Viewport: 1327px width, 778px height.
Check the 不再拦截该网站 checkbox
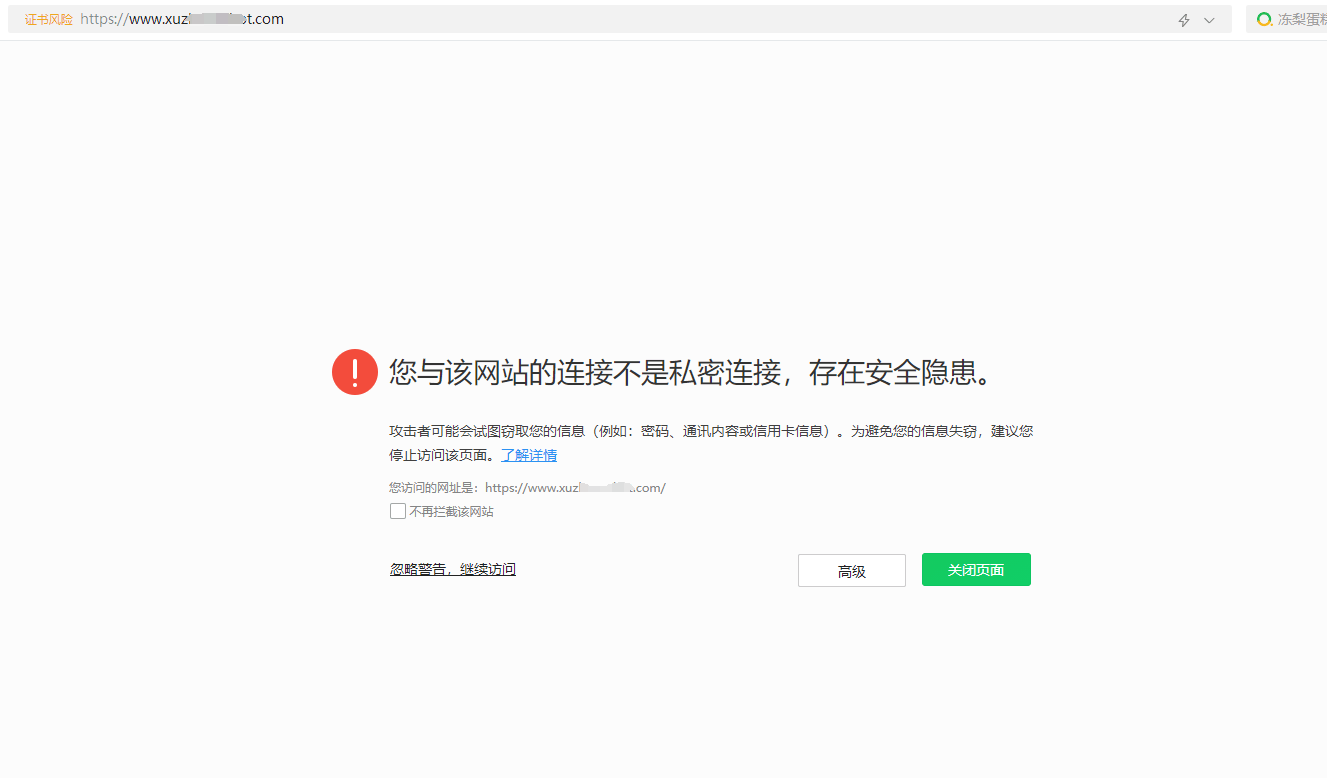coord(398,511)
